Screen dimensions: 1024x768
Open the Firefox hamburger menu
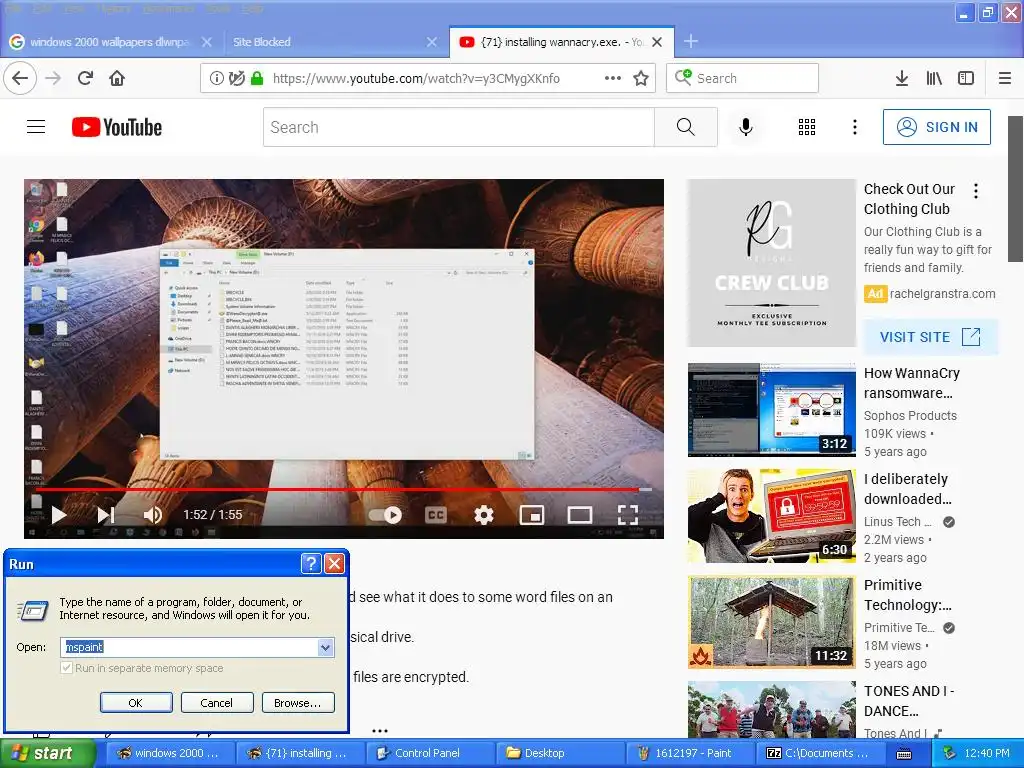(1004, 78)
